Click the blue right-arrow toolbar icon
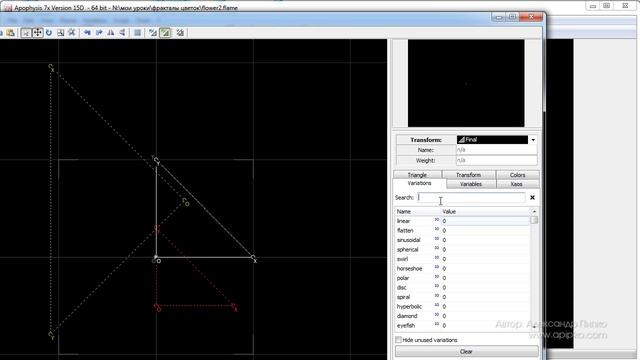Screen dimensions: 640x360 [x=99, y=33]
